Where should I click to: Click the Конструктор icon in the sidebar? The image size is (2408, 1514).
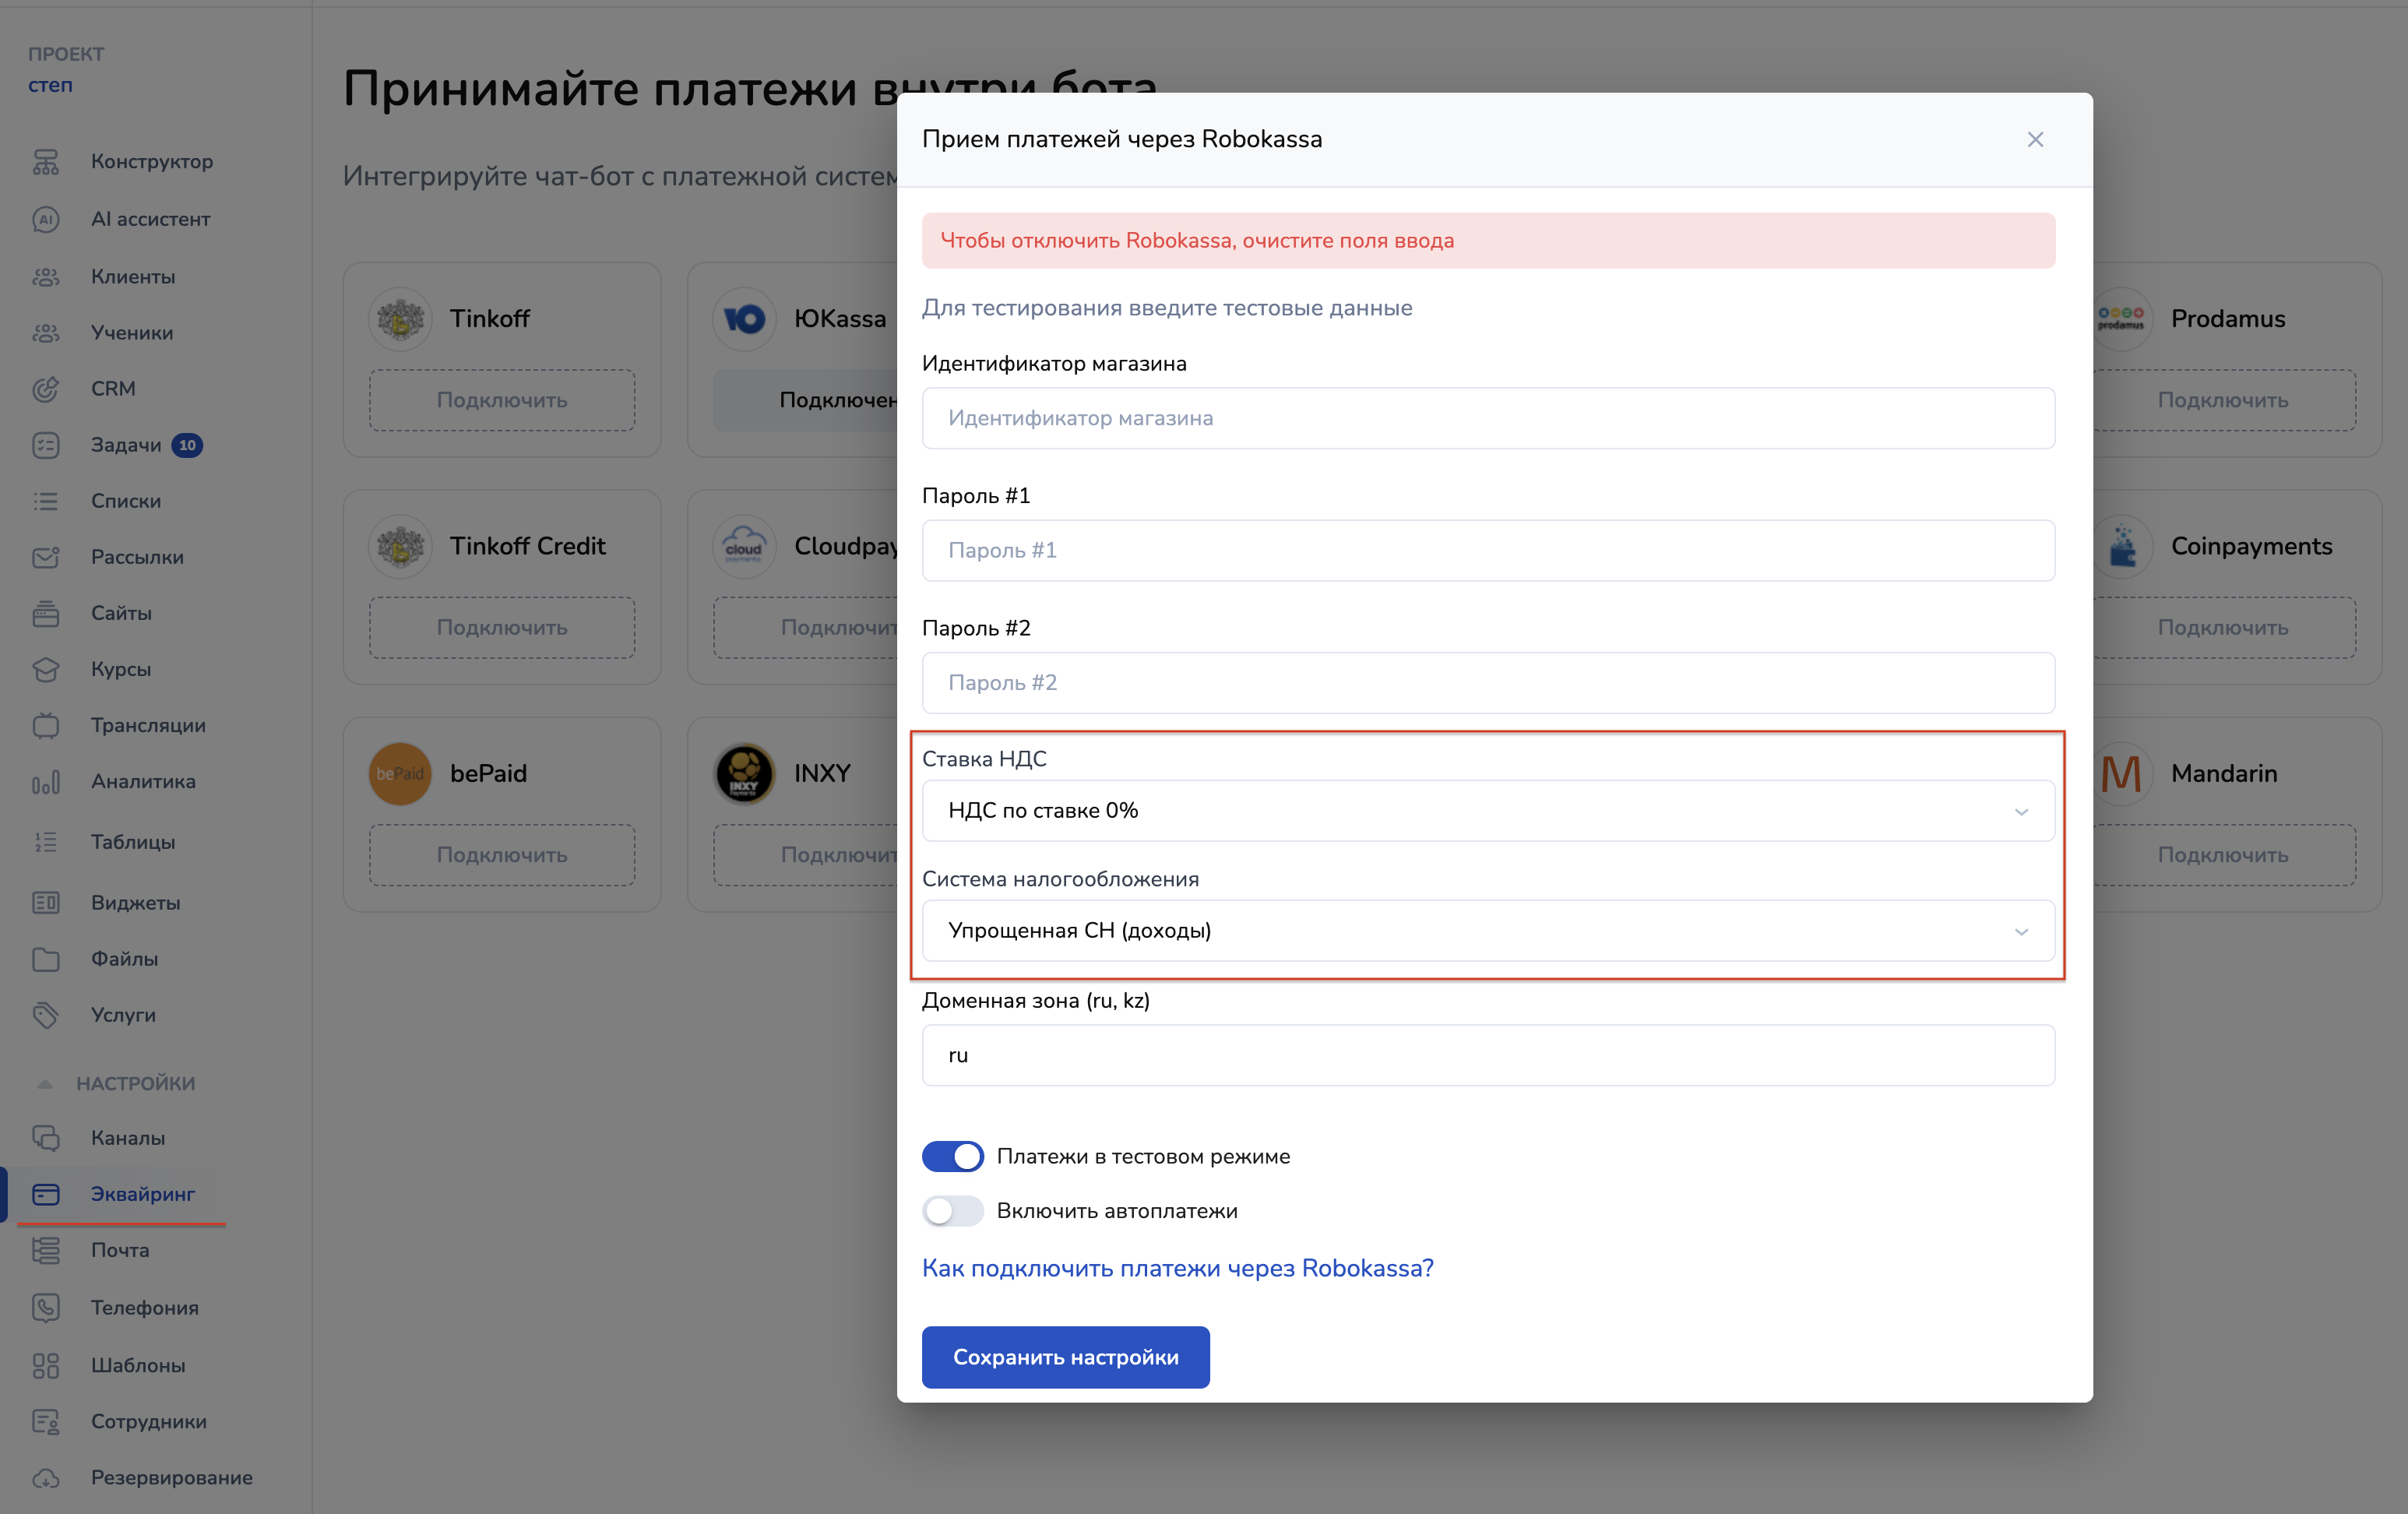pyautogui.click(x=46, y=162)
